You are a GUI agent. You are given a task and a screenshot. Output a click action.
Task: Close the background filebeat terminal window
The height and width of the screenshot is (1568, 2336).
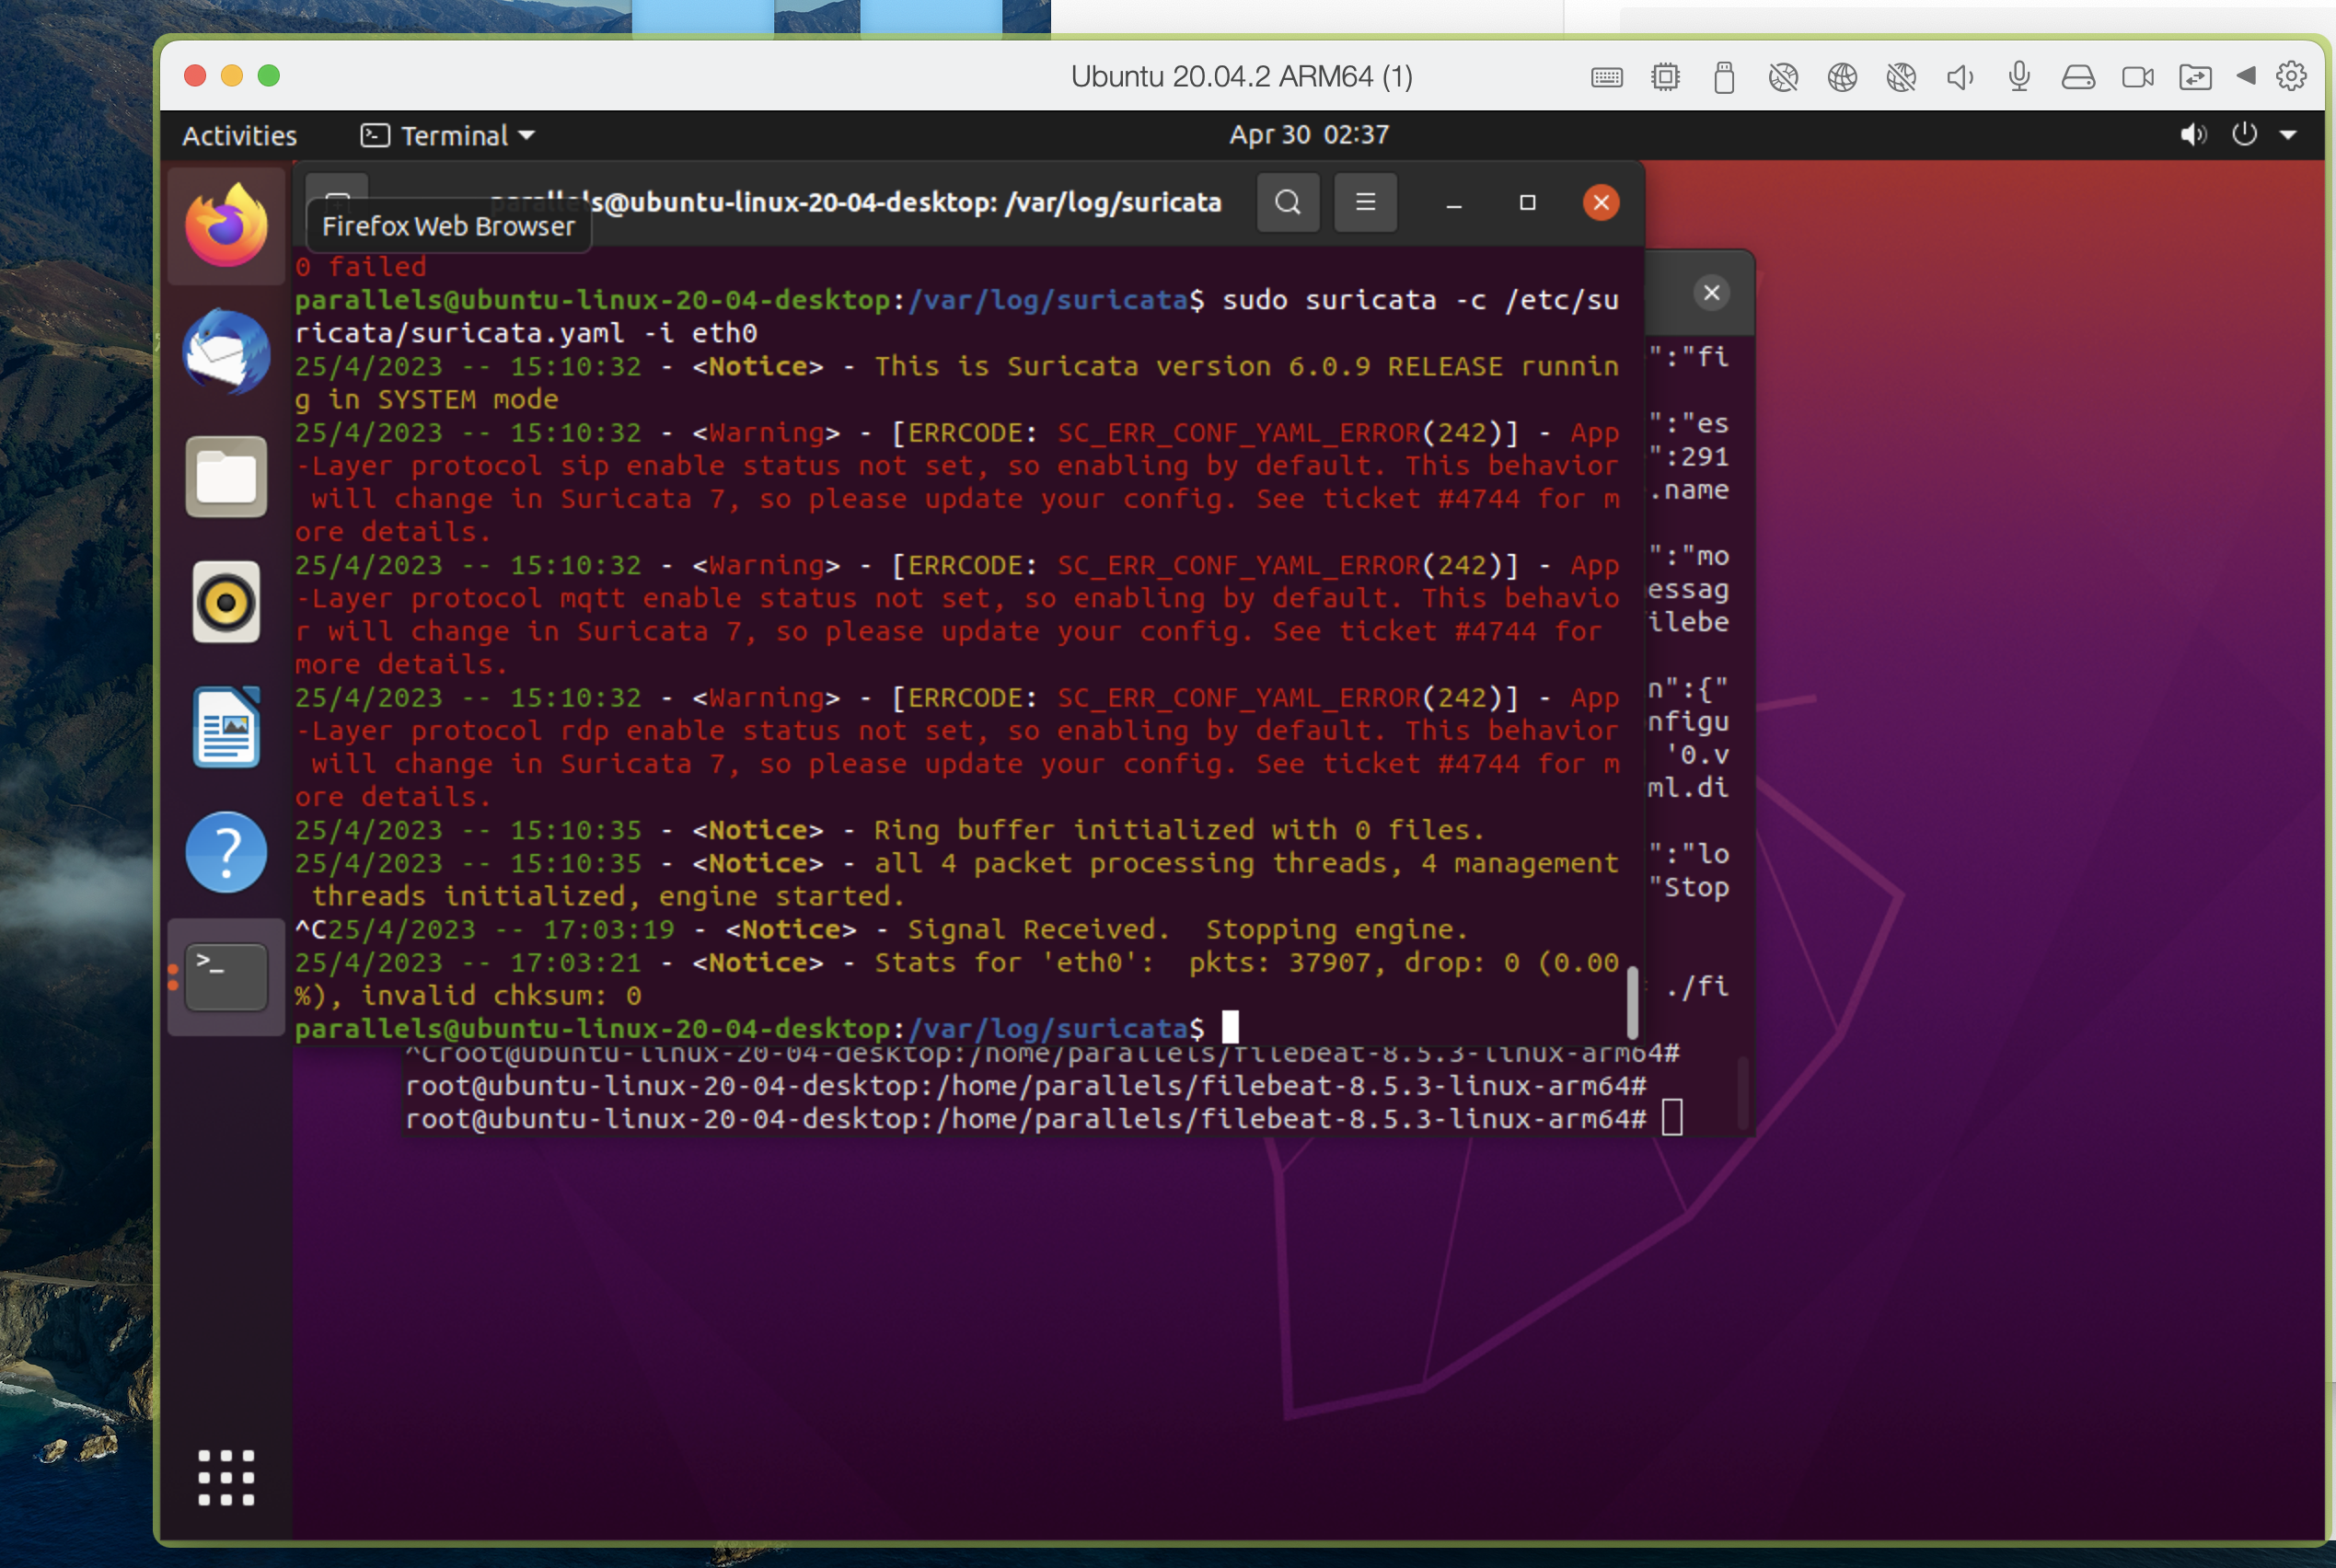click(x=1711, y=293)
